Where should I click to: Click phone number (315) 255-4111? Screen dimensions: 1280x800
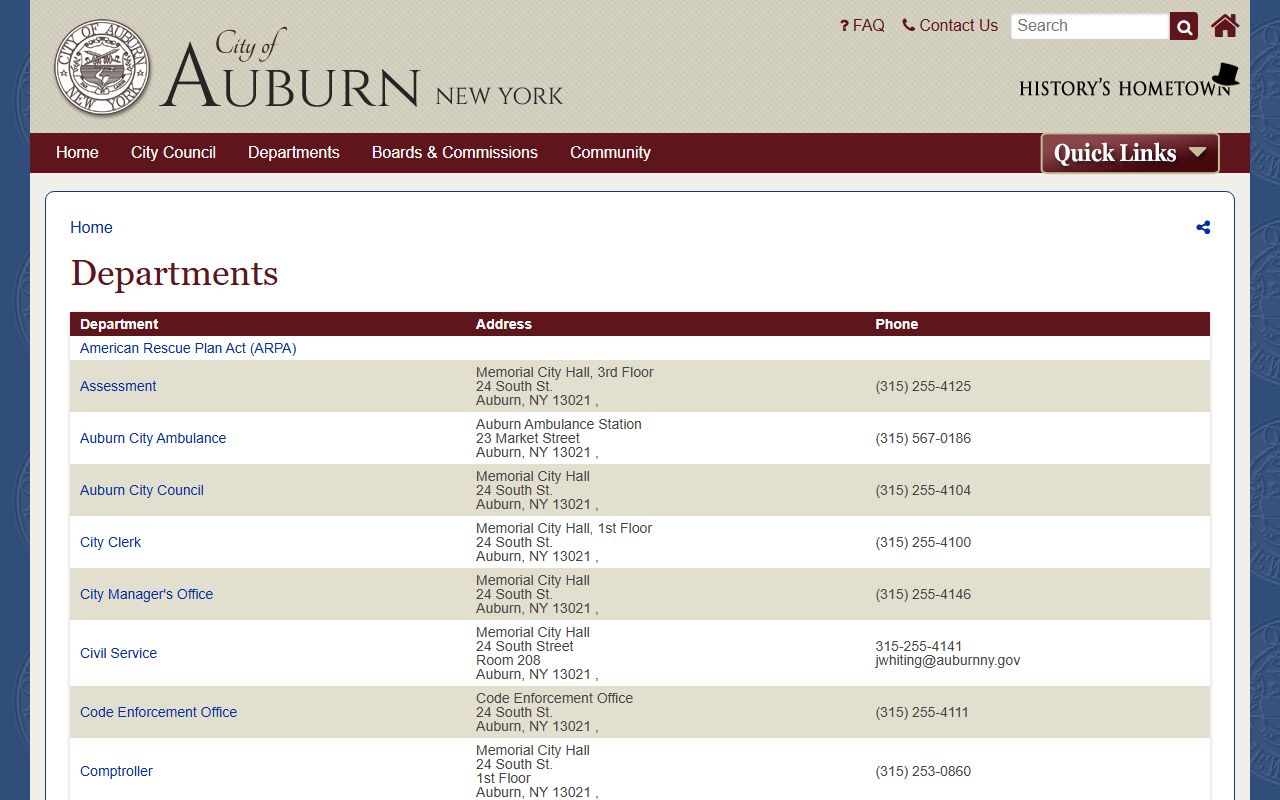point(923,712)
